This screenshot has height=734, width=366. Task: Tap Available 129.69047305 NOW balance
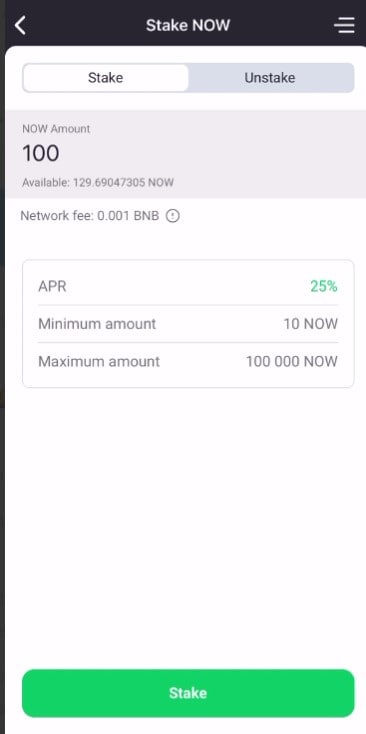(98, 183)
